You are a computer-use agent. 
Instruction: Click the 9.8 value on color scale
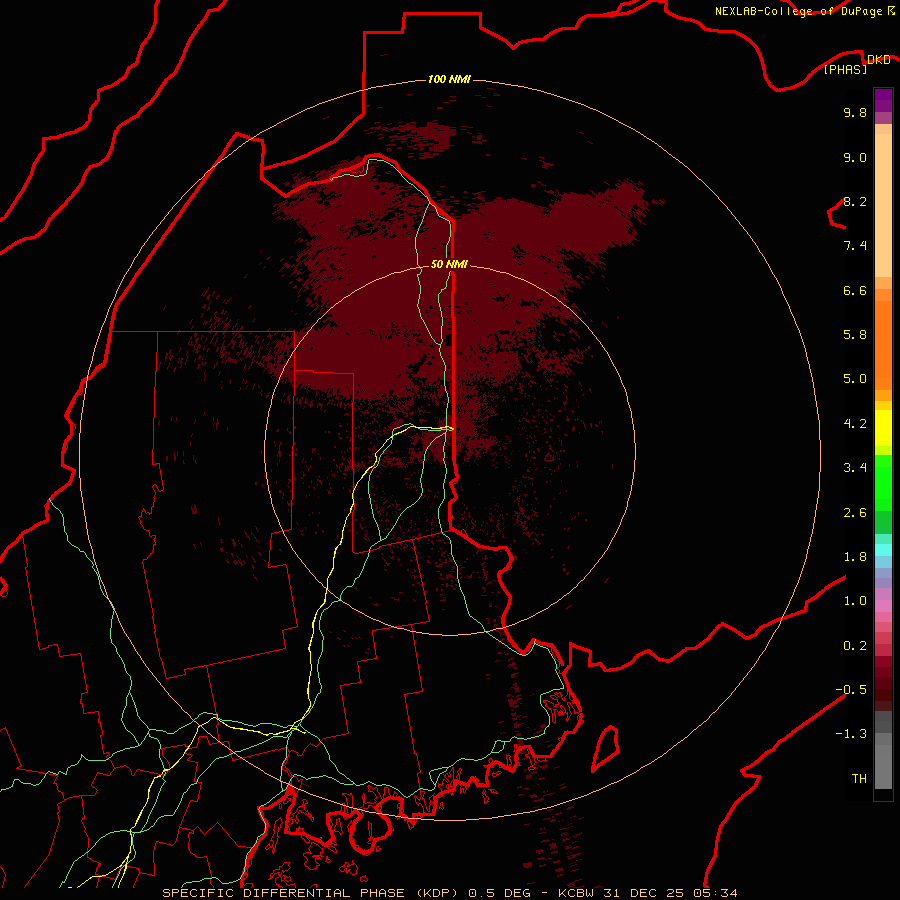(x=855, y=112)
